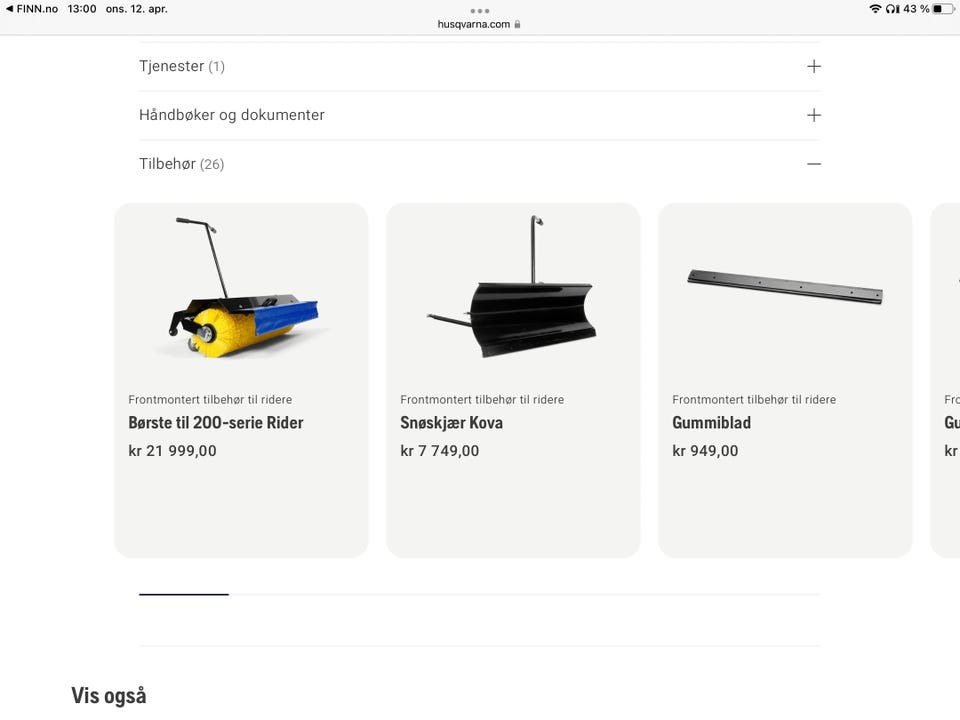Click the carousel scroll progress bar

pyautogui.click(x=479, y=594)
